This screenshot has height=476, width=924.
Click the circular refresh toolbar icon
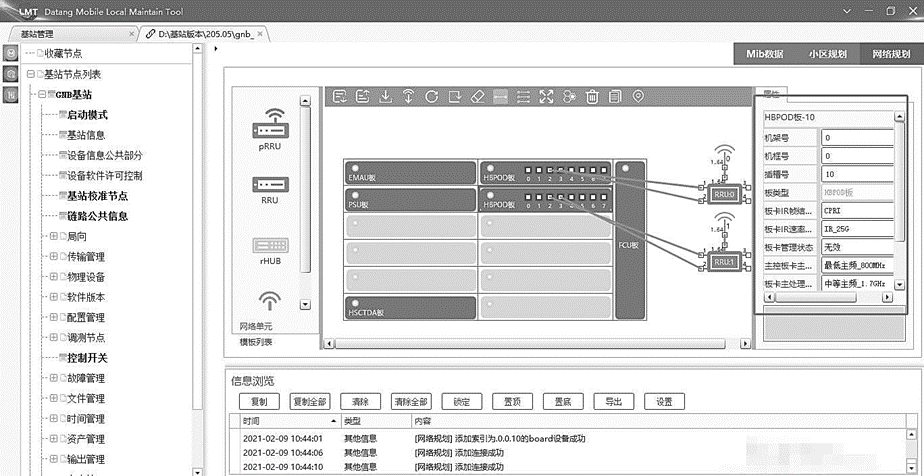click(x=431, y=97)
